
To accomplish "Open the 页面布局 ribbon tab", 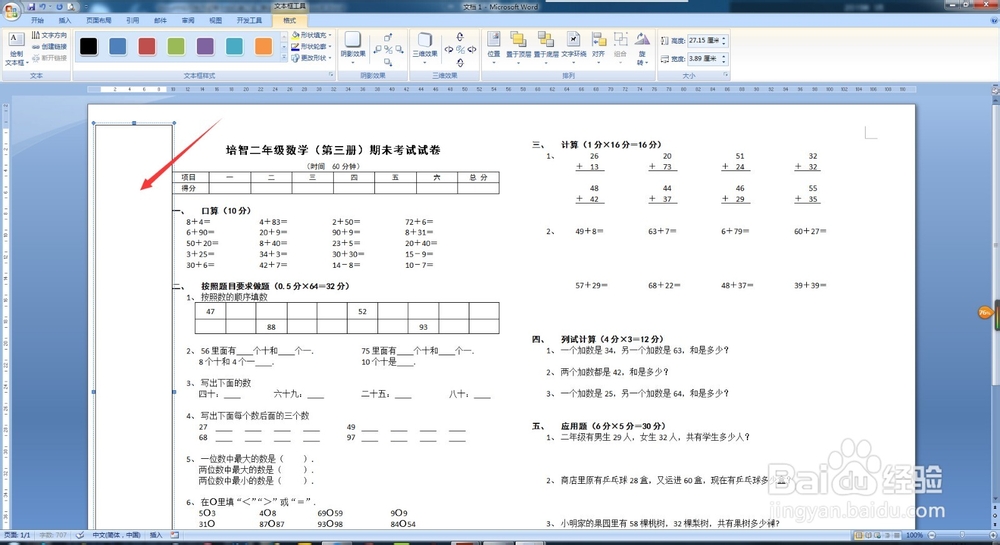I will pos(99,20).
